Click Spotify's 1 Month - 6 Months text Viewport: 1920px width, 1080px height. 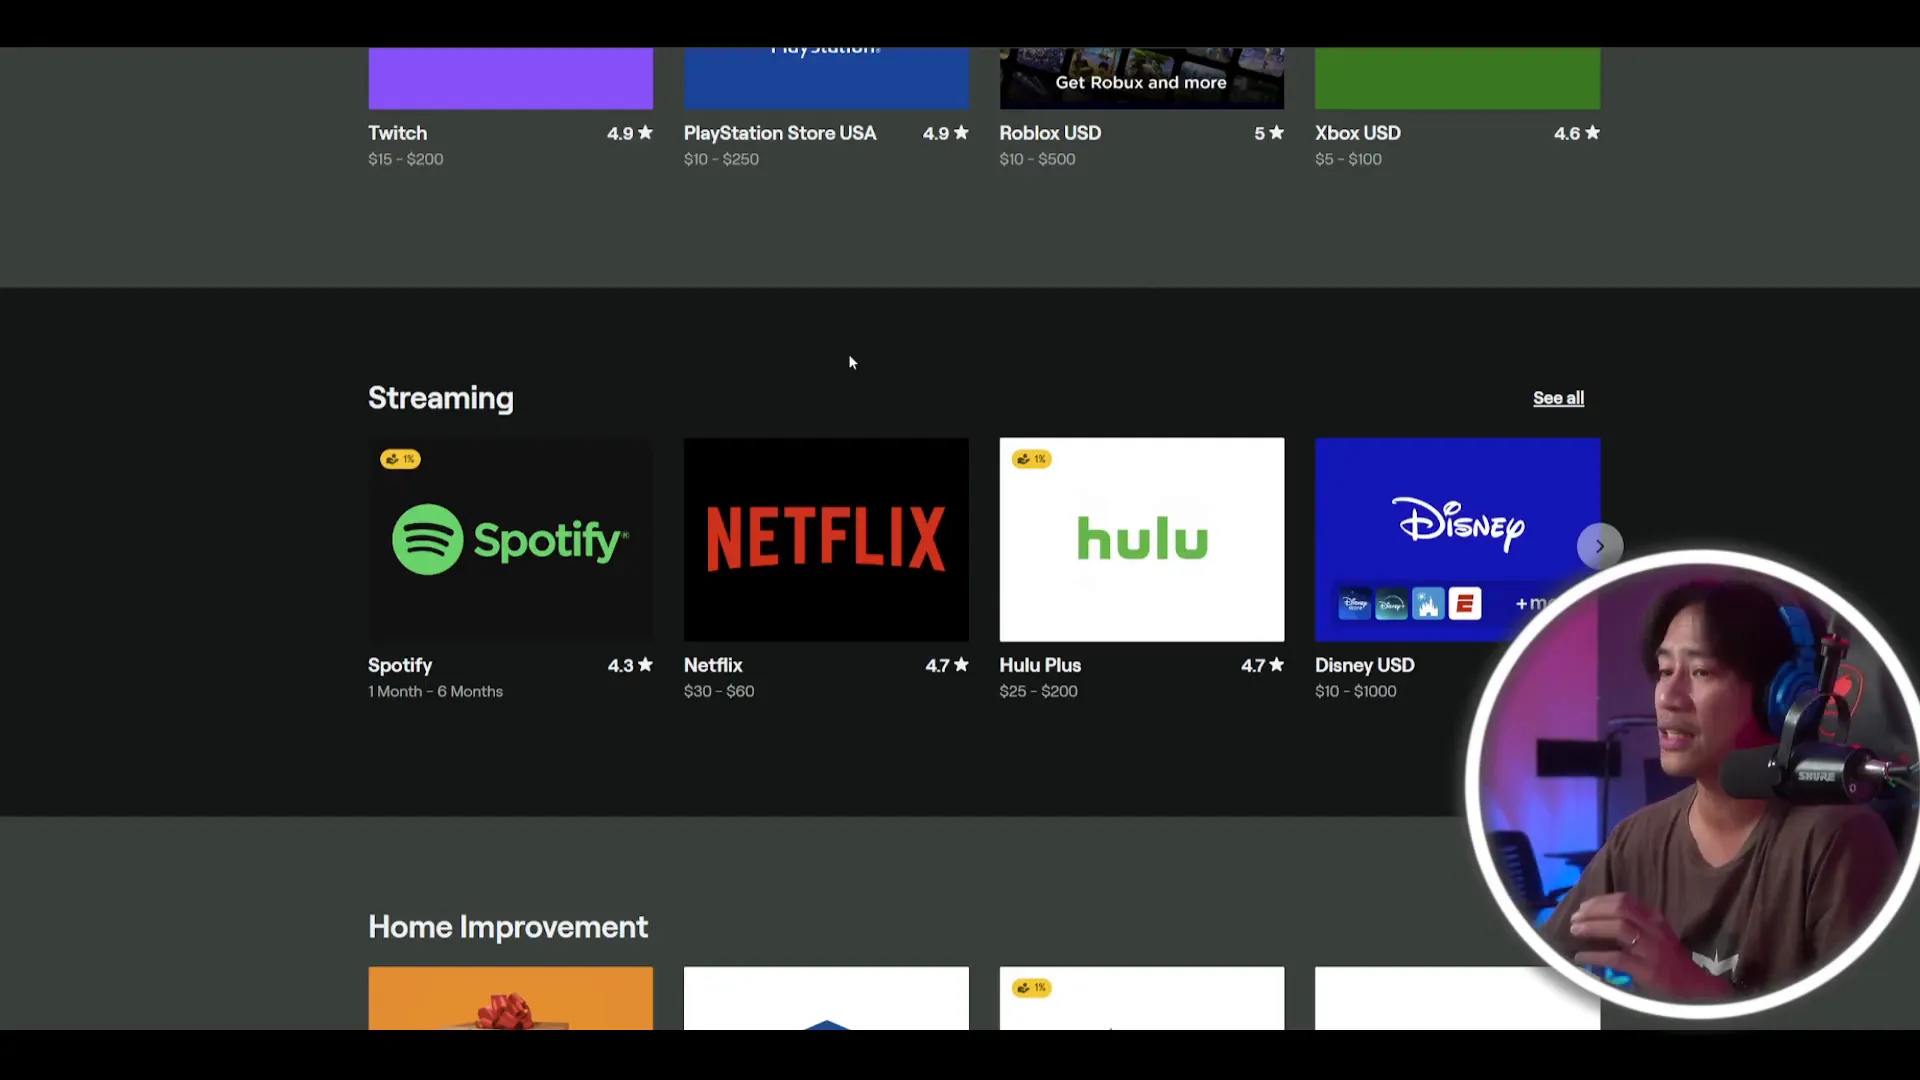[435, 691]
